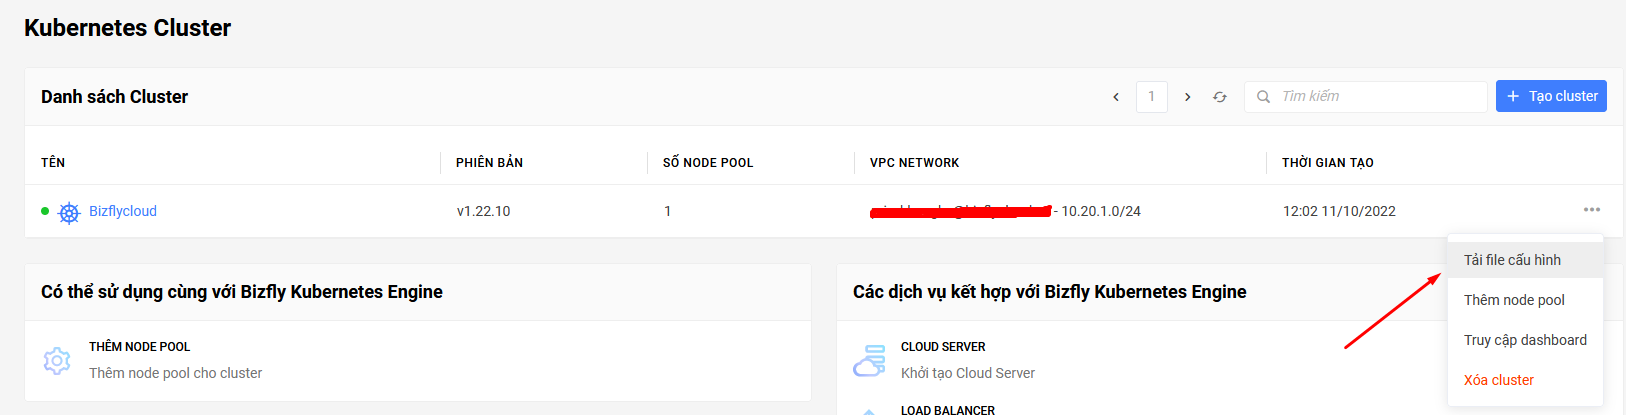Viewport: 1626px width, 415px height.
Task: Refresh the cluster list
Action: 1220,97
